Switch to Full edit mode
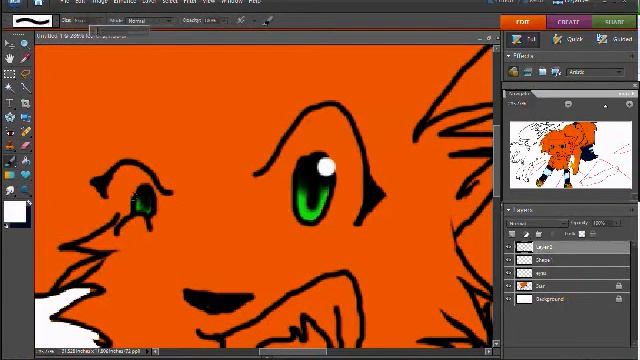Screen dimensions: 640x360 (x=524, y=40)
